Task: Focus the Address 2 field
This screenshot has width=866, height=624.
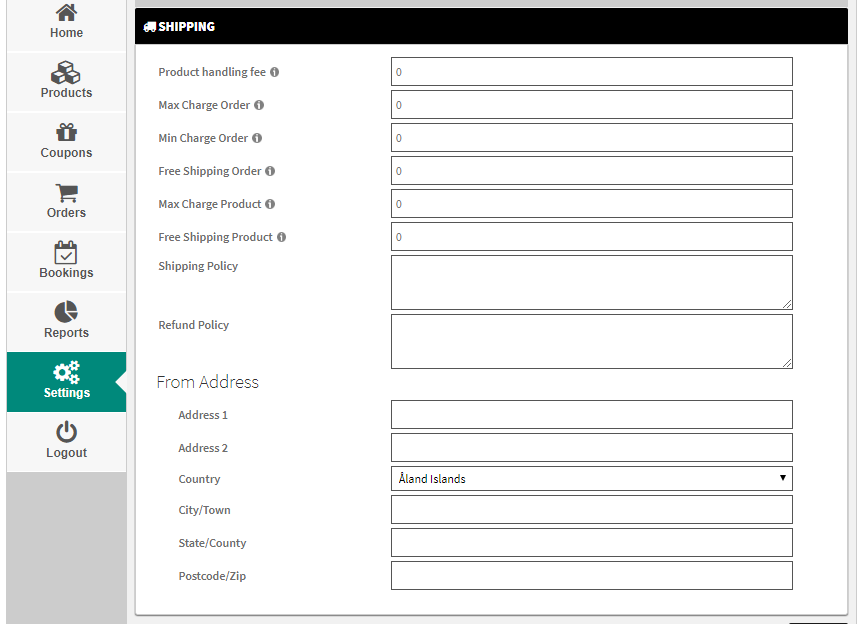Action: pos(592,448)
